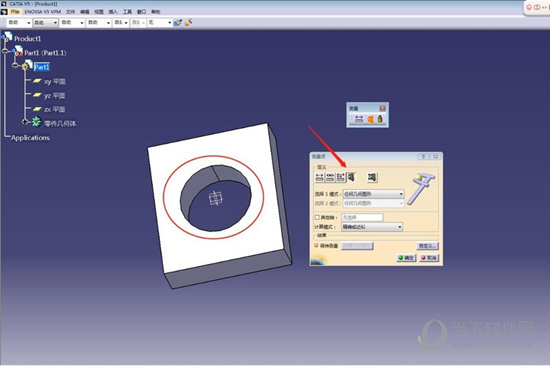Click the red Cancel button in dialog
Viewport: 550px width, 366px height.
(429, 258)
